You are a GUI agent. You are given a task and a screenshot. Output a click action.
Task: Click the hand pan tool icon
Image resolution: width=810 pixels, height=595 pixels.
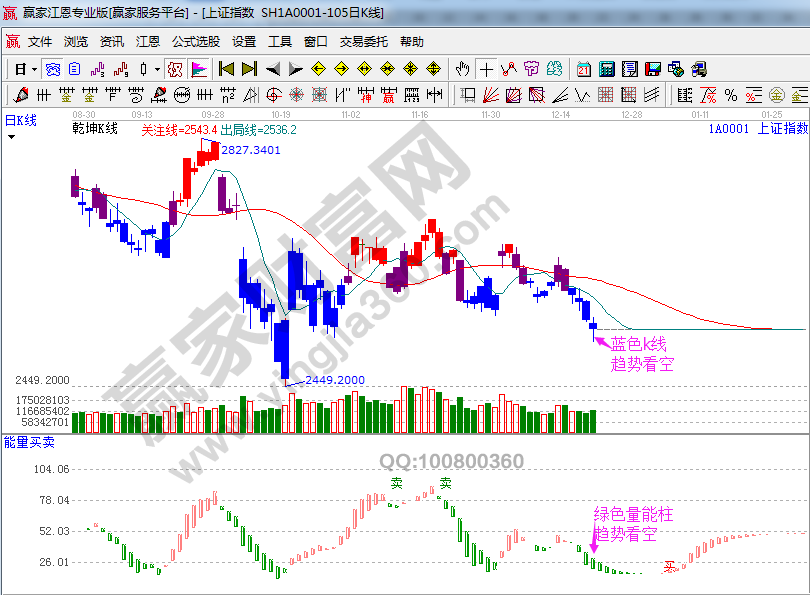point(463,69)
